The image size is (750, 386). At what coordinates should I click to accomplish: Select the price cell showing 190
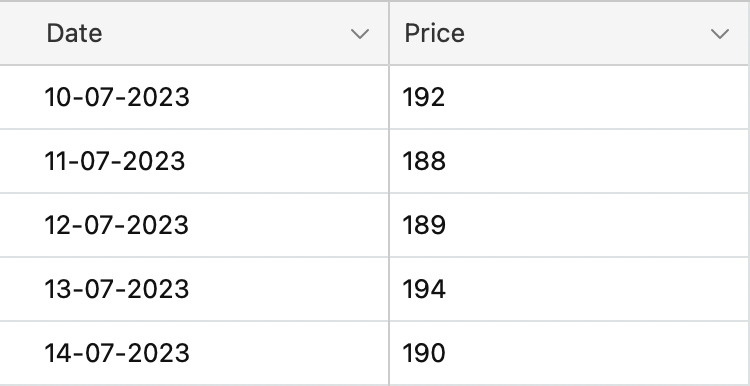click(569, 353)
